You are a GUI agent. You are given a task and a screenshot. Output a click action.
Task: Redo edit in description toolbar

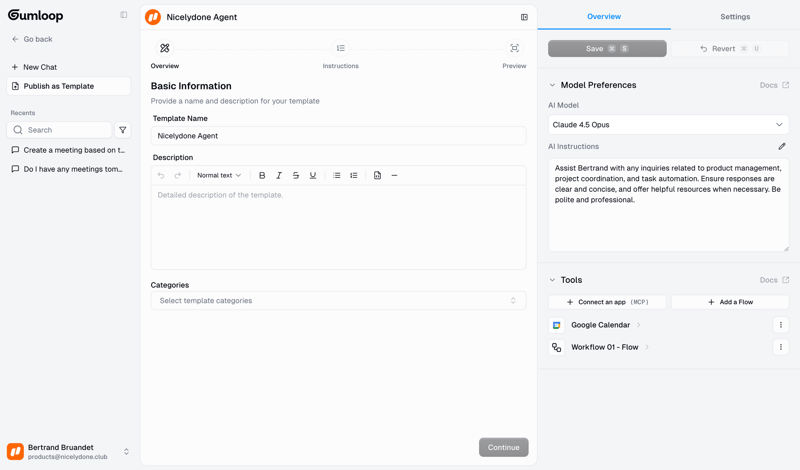[x=178, y=176]
